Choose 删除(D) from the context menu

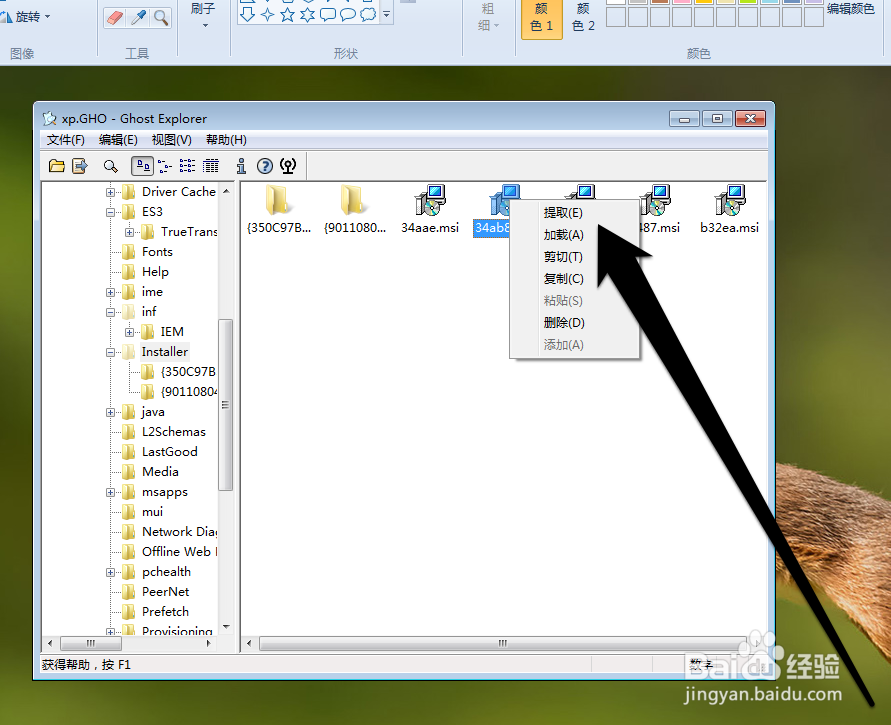(574, 323)
